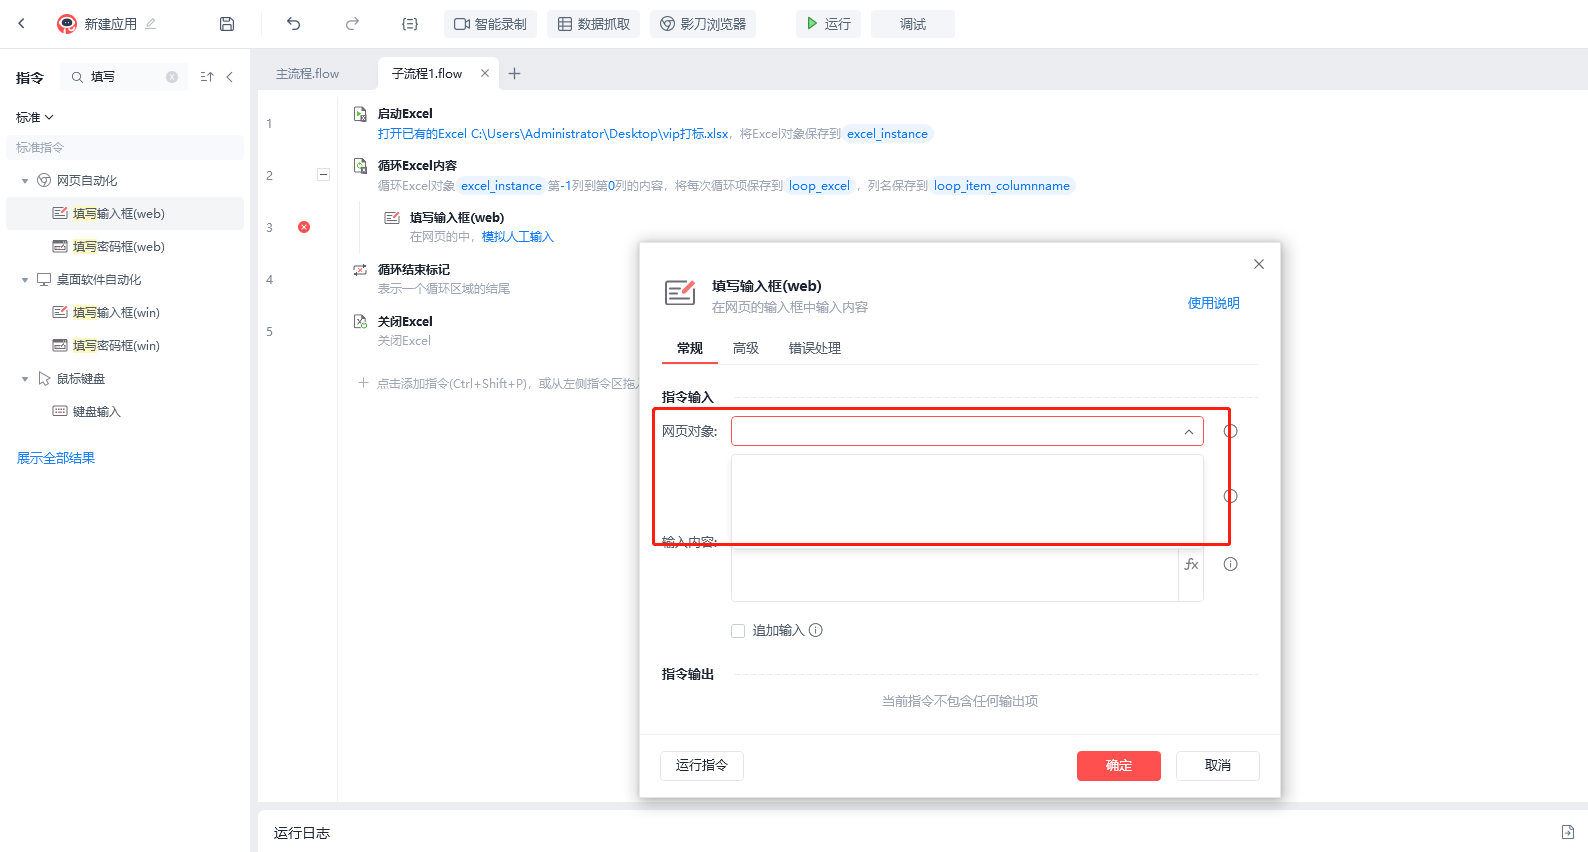Click the loop_item_columnname variable tag
Viewport: 1588px width, 852px height.
click(x=1002, y=186)
